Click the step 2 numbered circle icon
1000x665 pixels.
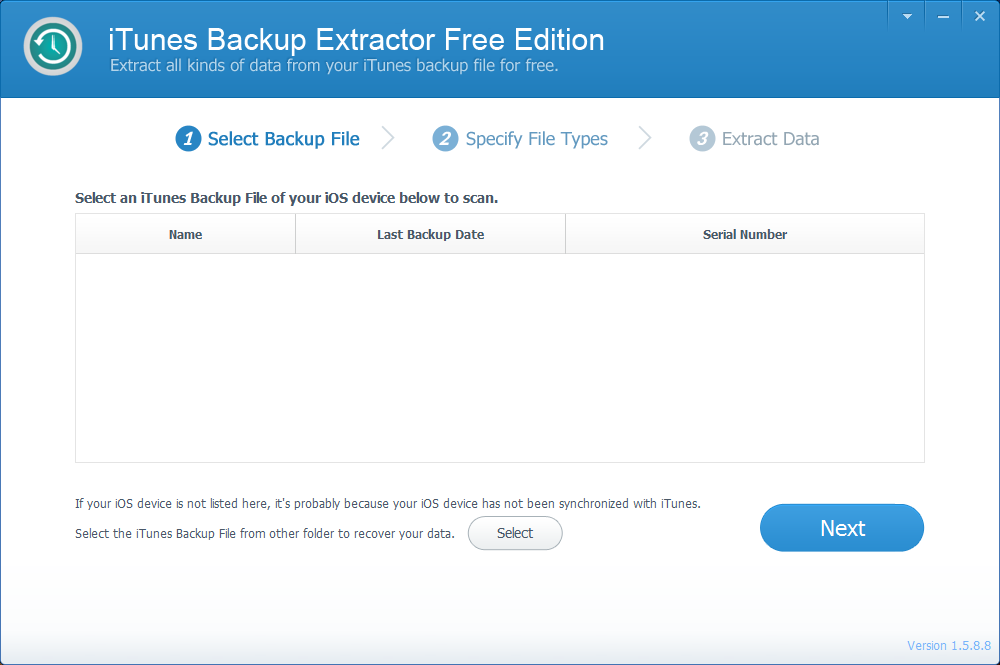(445, 138)
